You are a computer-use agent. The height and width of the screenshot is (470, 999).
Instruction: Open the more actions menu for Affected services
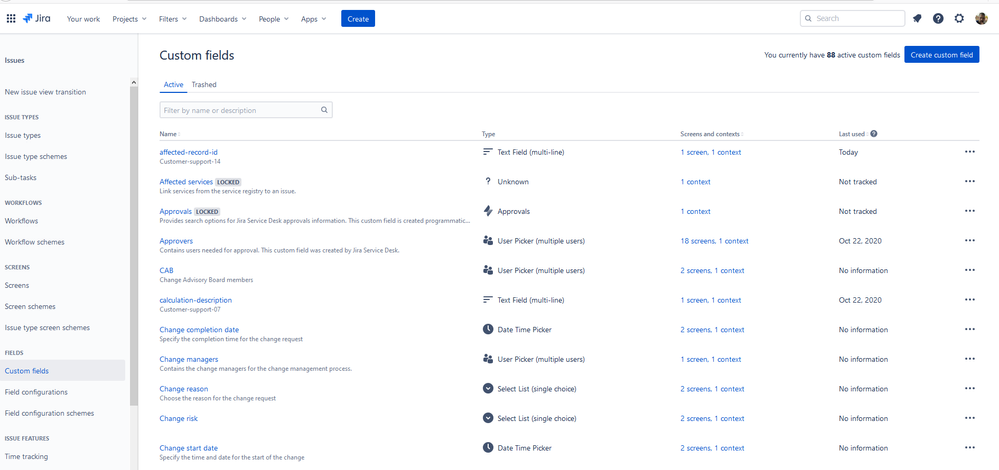970,182
